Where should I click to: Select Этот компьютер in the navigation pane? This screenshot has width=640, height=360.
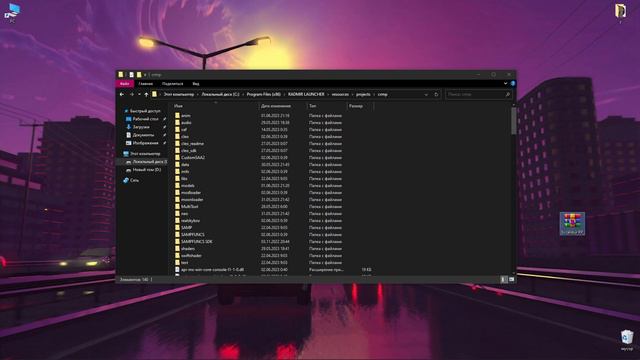point(145,154)
